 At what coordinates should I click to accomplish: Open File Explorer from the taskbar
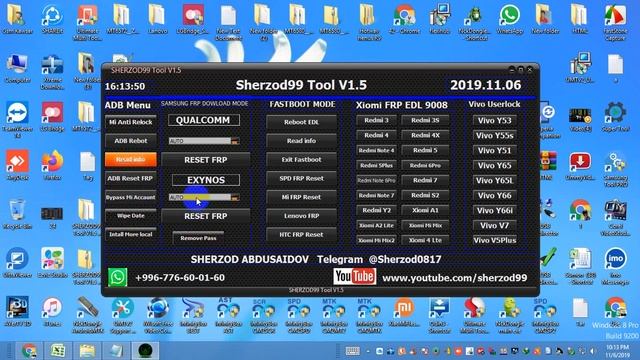(87, 351)
